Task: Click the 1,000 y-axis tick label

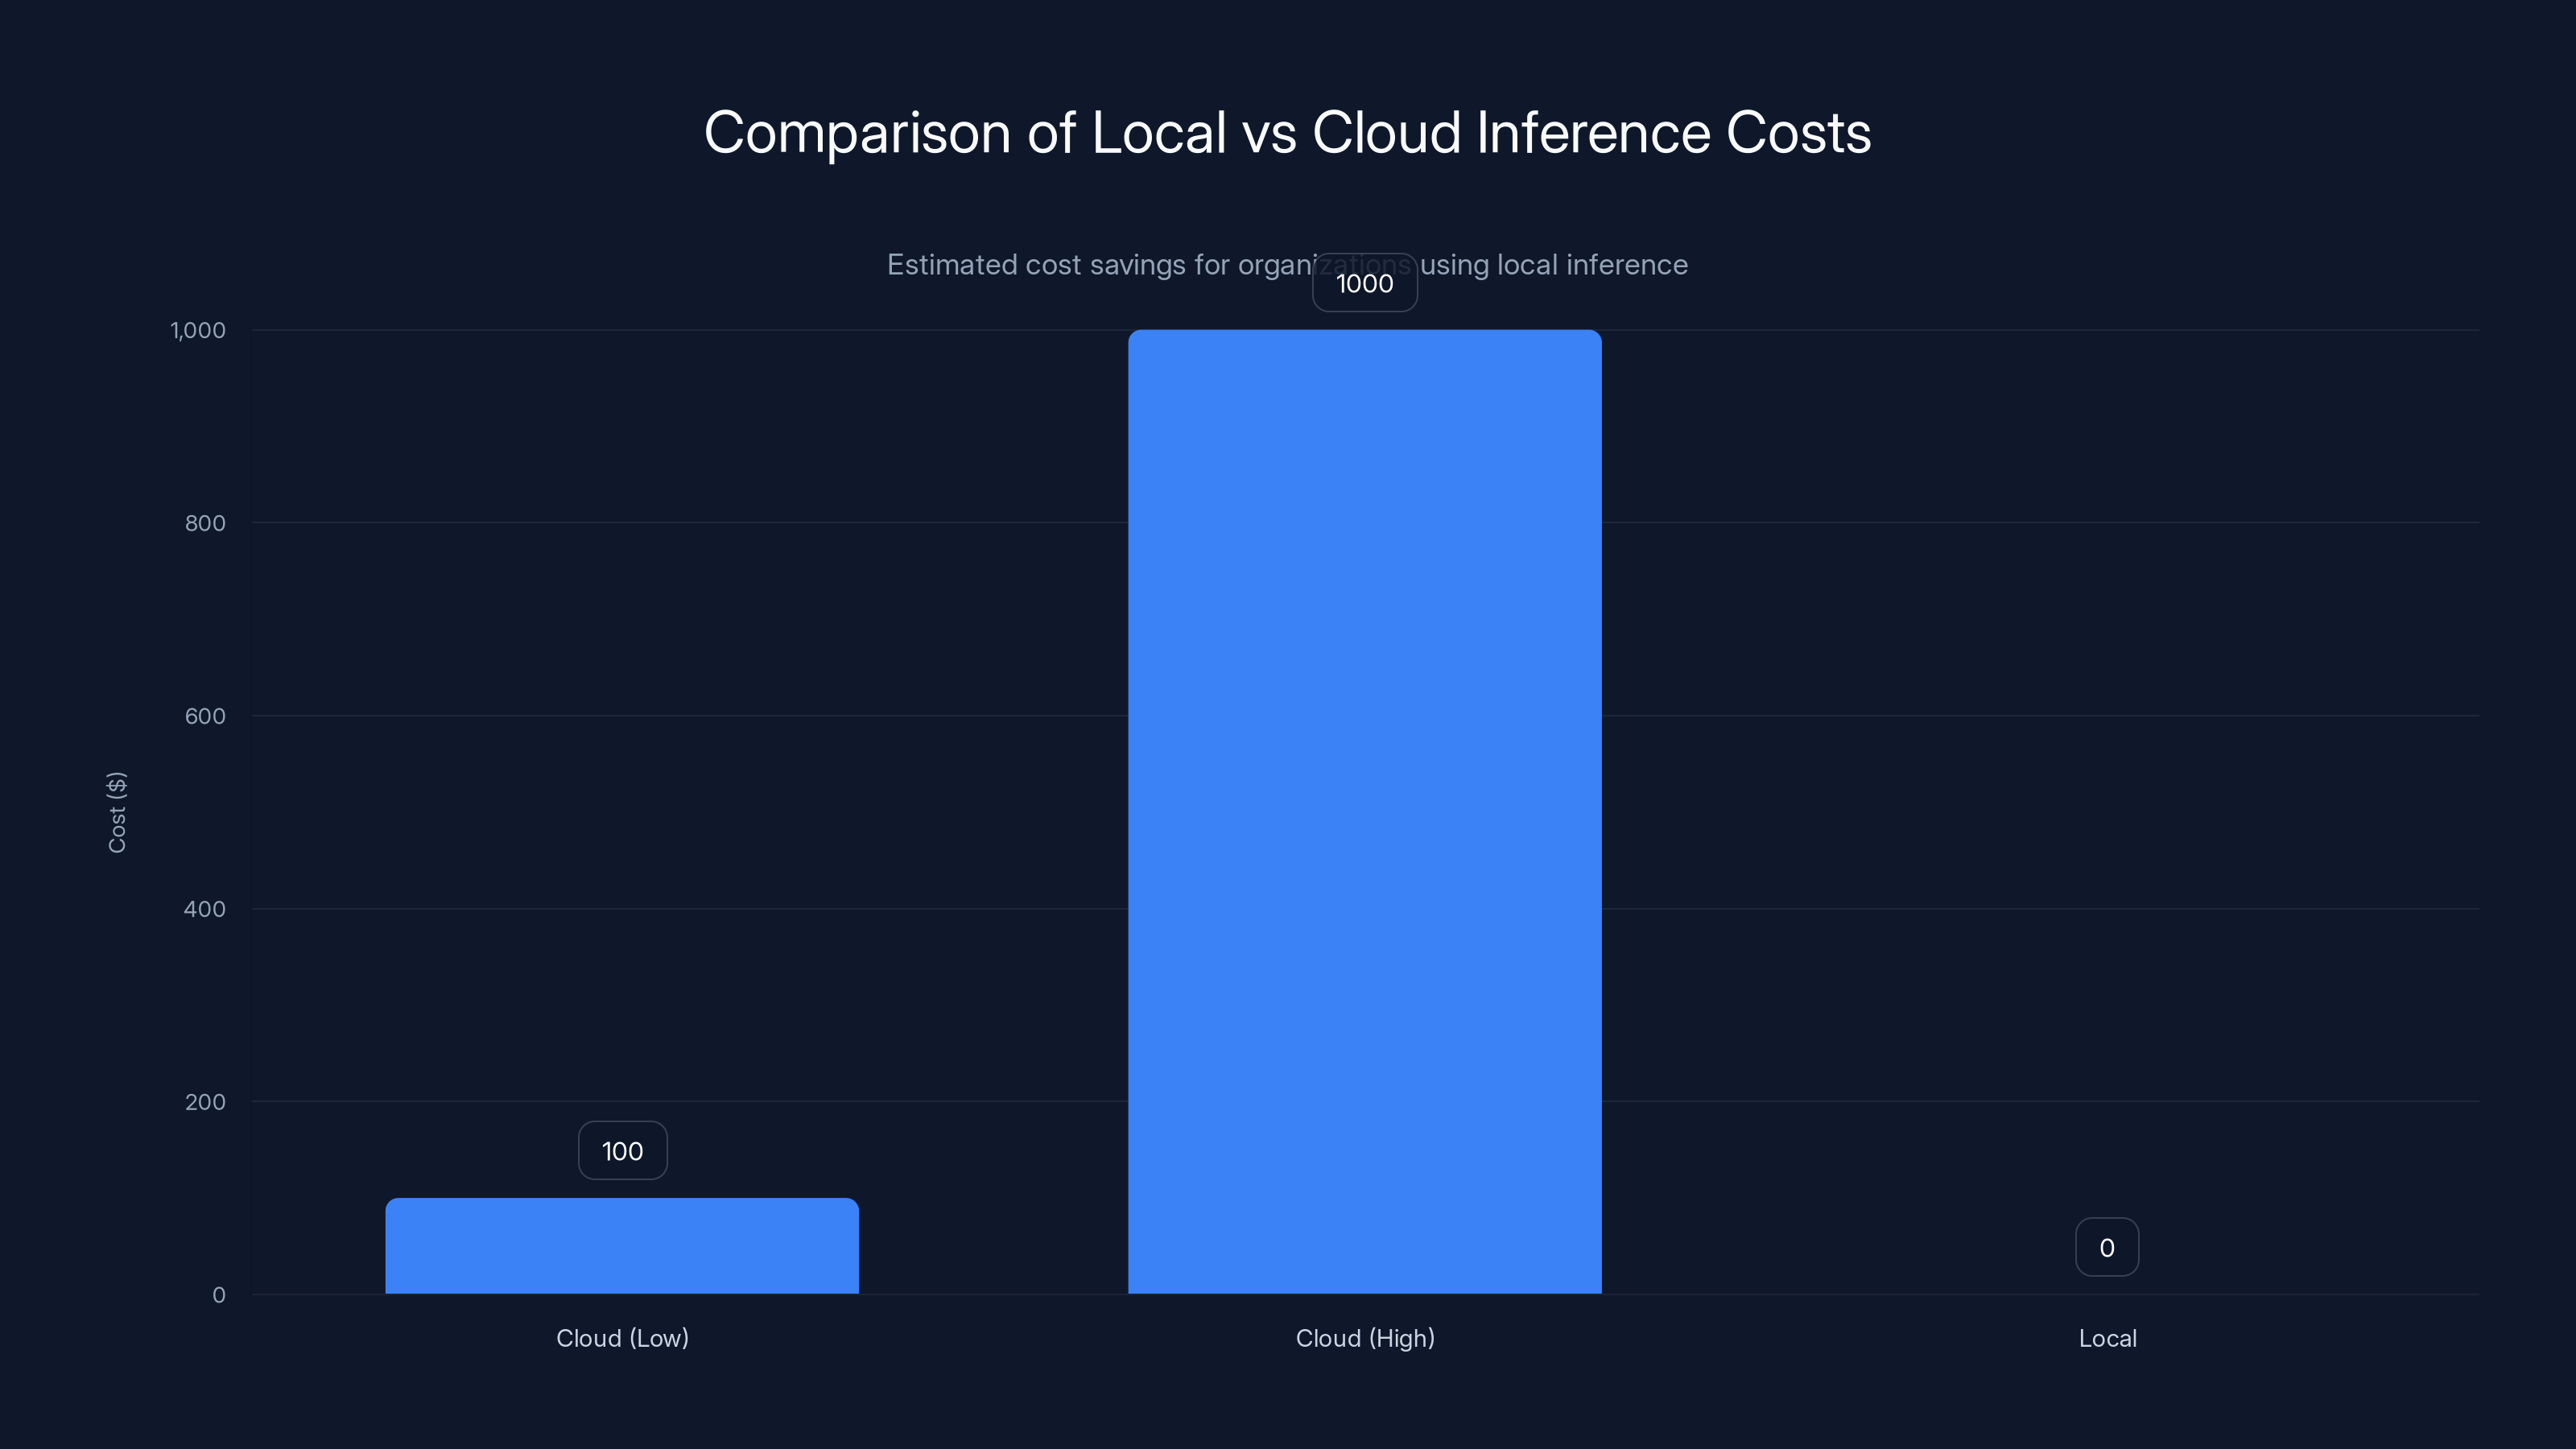Action: pos(198,330)
